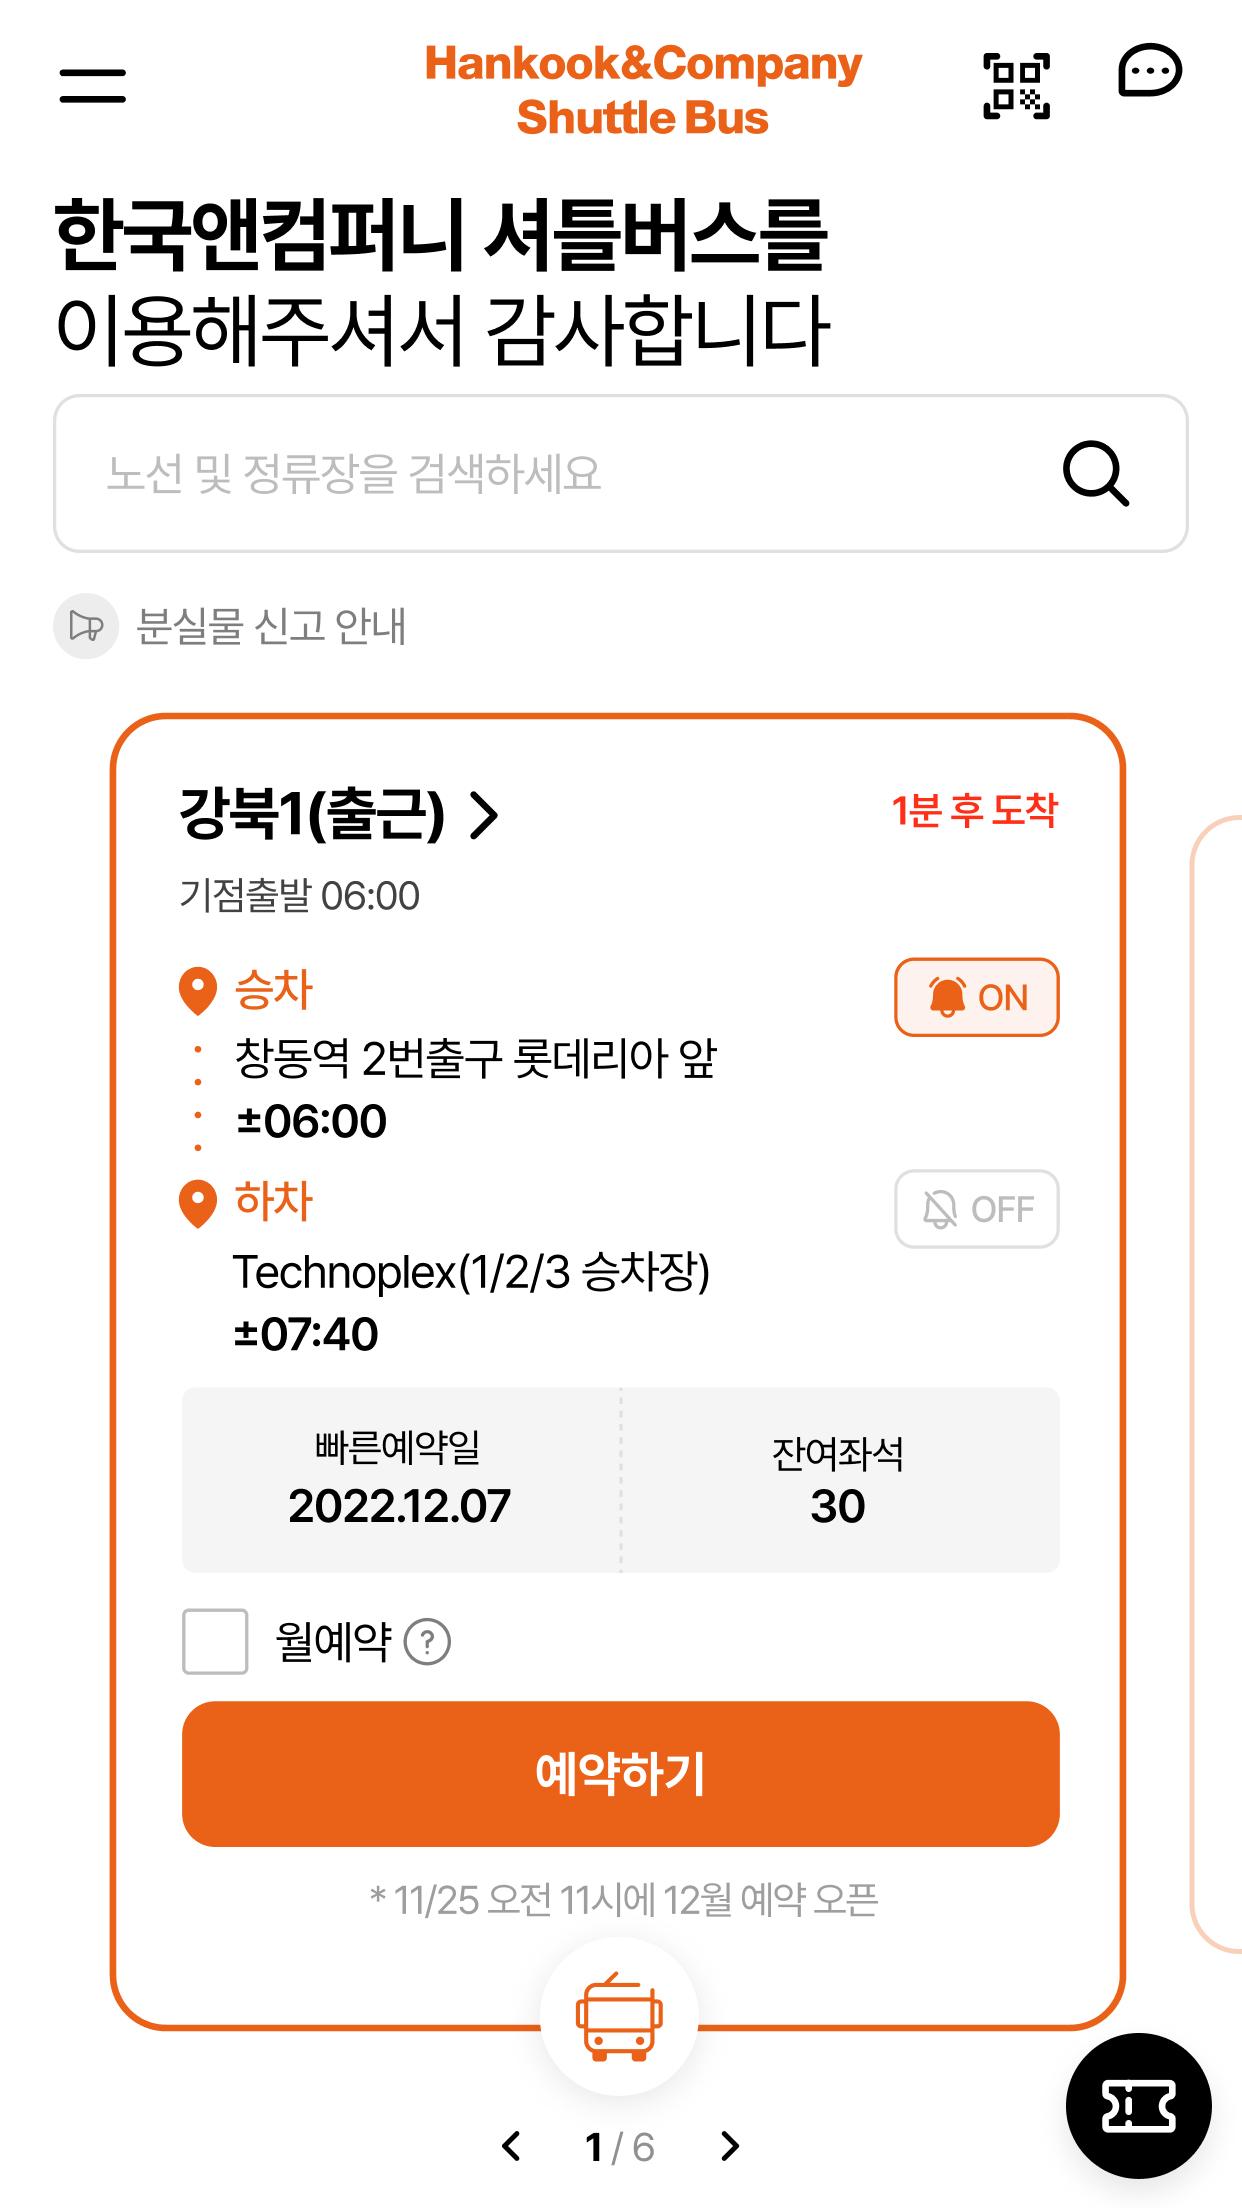Screen dimensions: 1242x2208
Task: Tap the peeking next route card
Action: (1217, 1384)
